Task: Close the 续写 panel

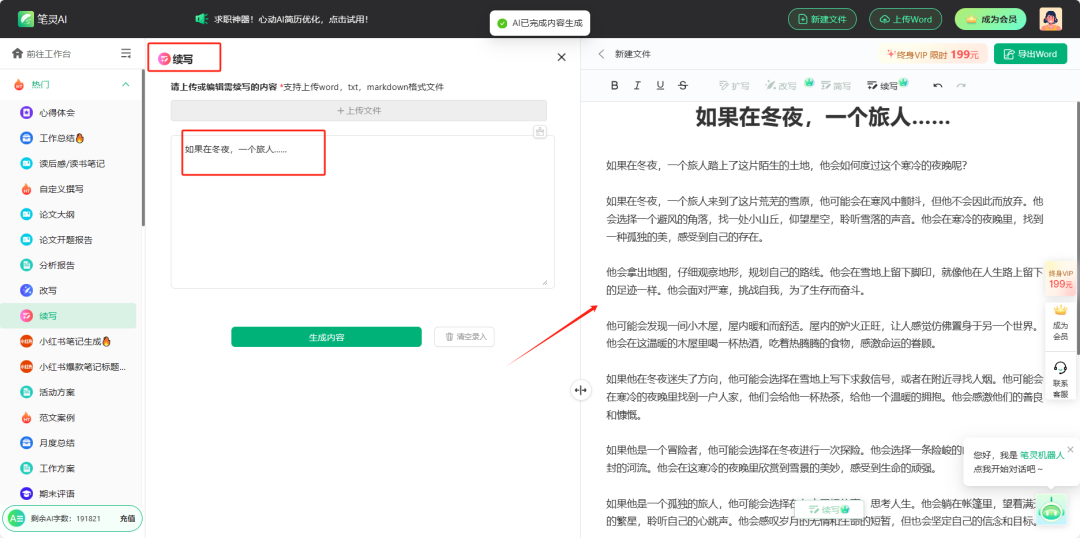Action: click(561, 57)
